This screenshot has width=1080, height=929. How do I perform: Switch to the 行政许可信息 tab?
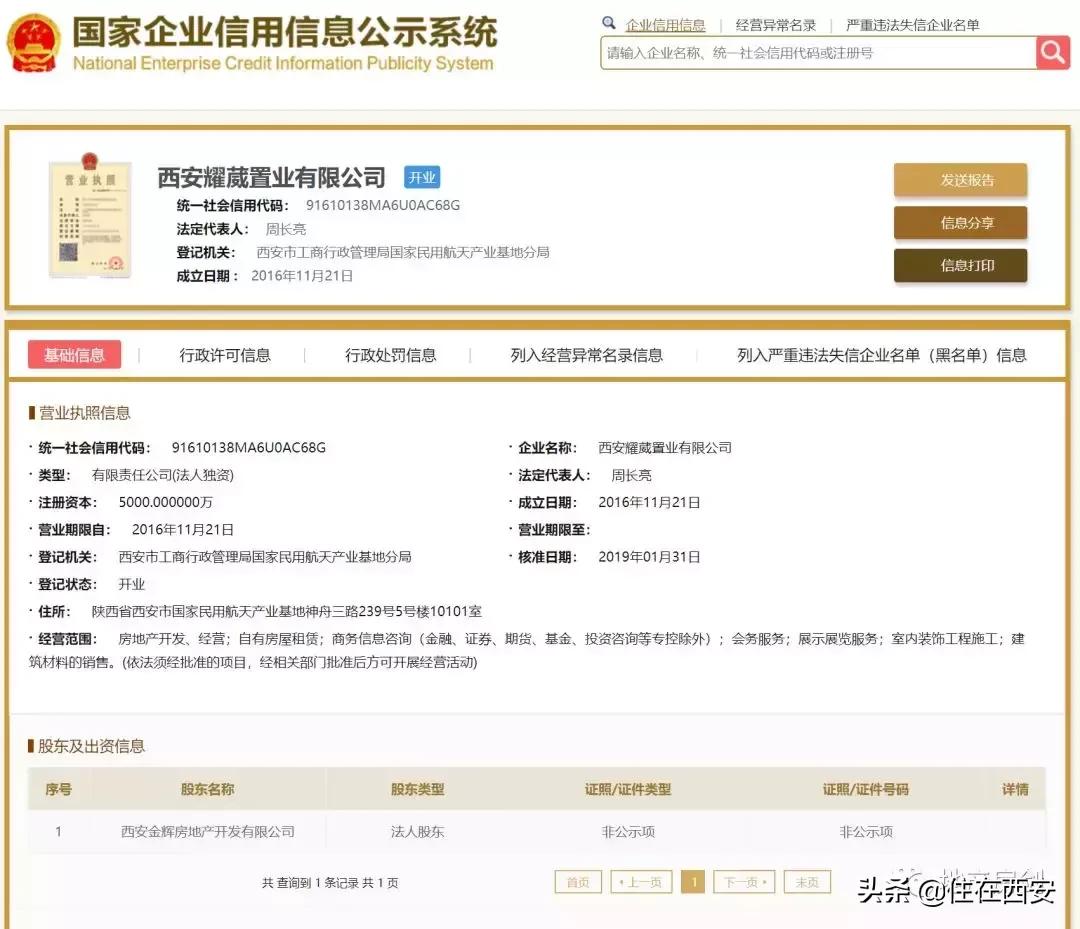pos(225,354)
